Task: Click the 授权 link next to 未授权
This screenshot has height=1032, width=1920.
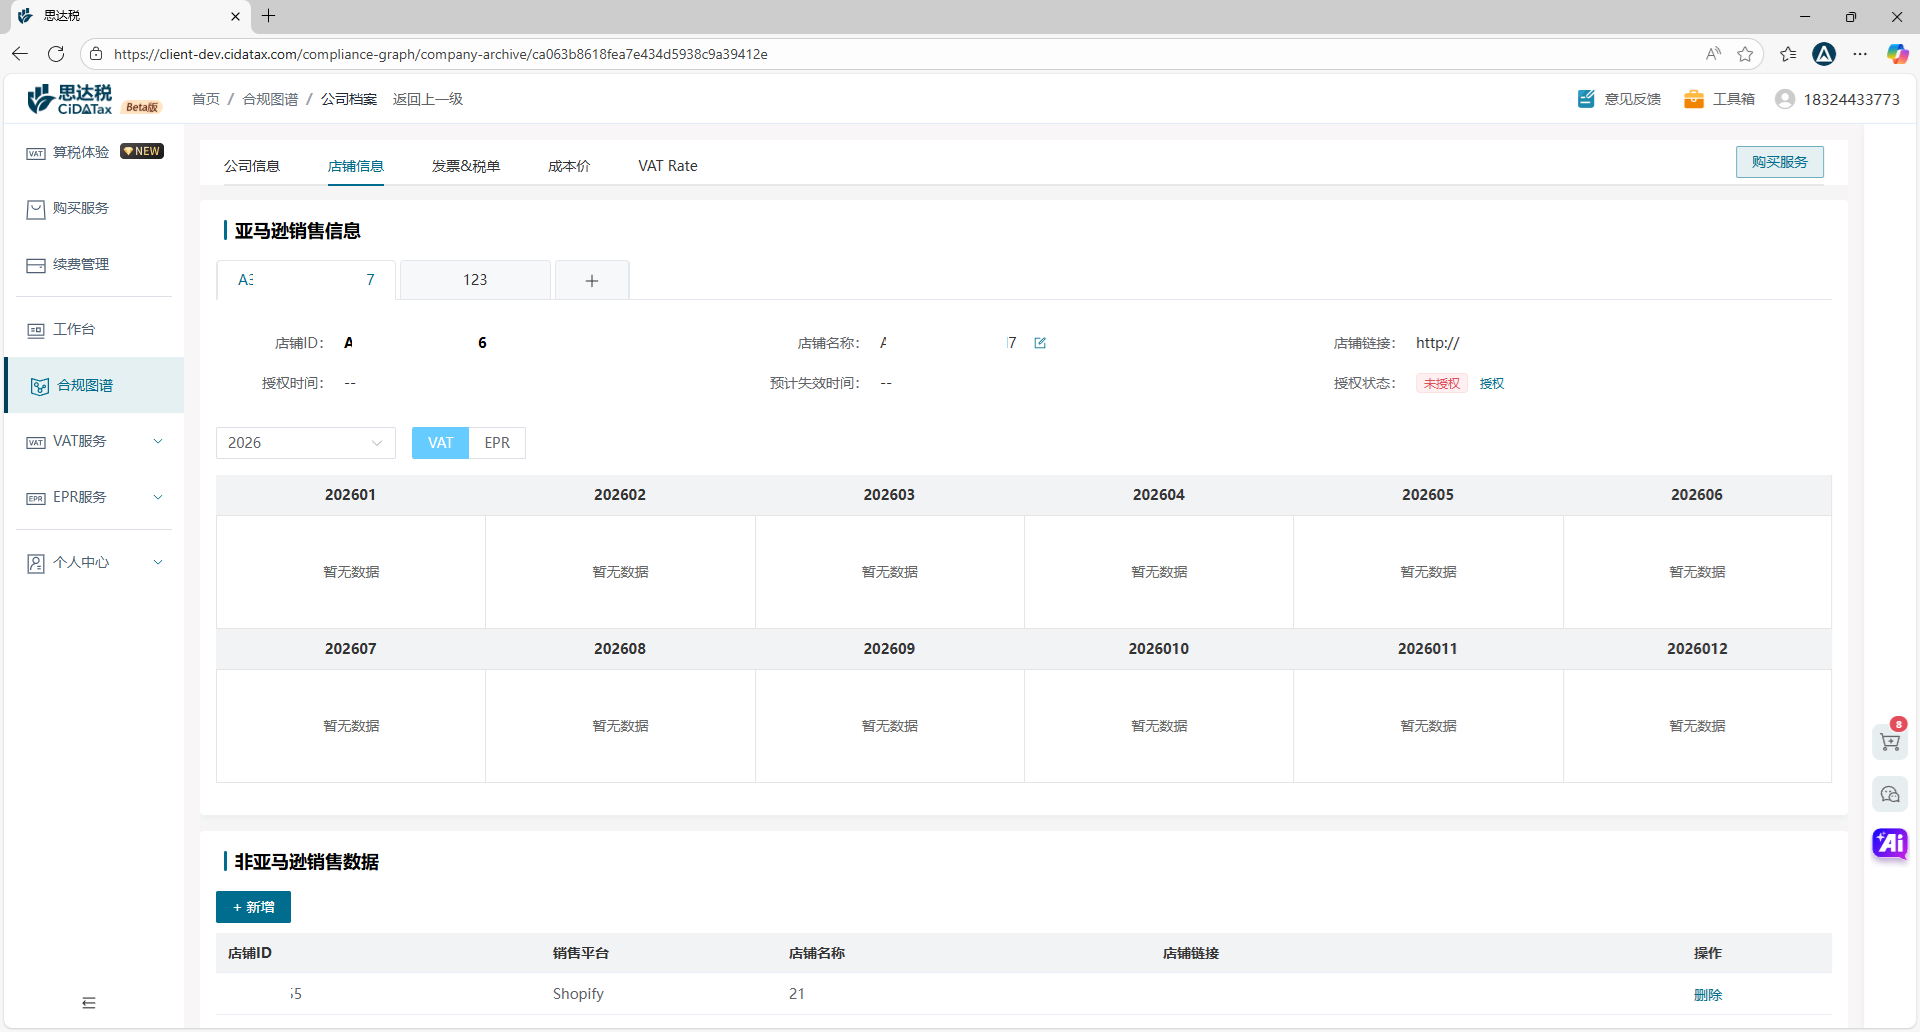Action: click(1491, 383)
